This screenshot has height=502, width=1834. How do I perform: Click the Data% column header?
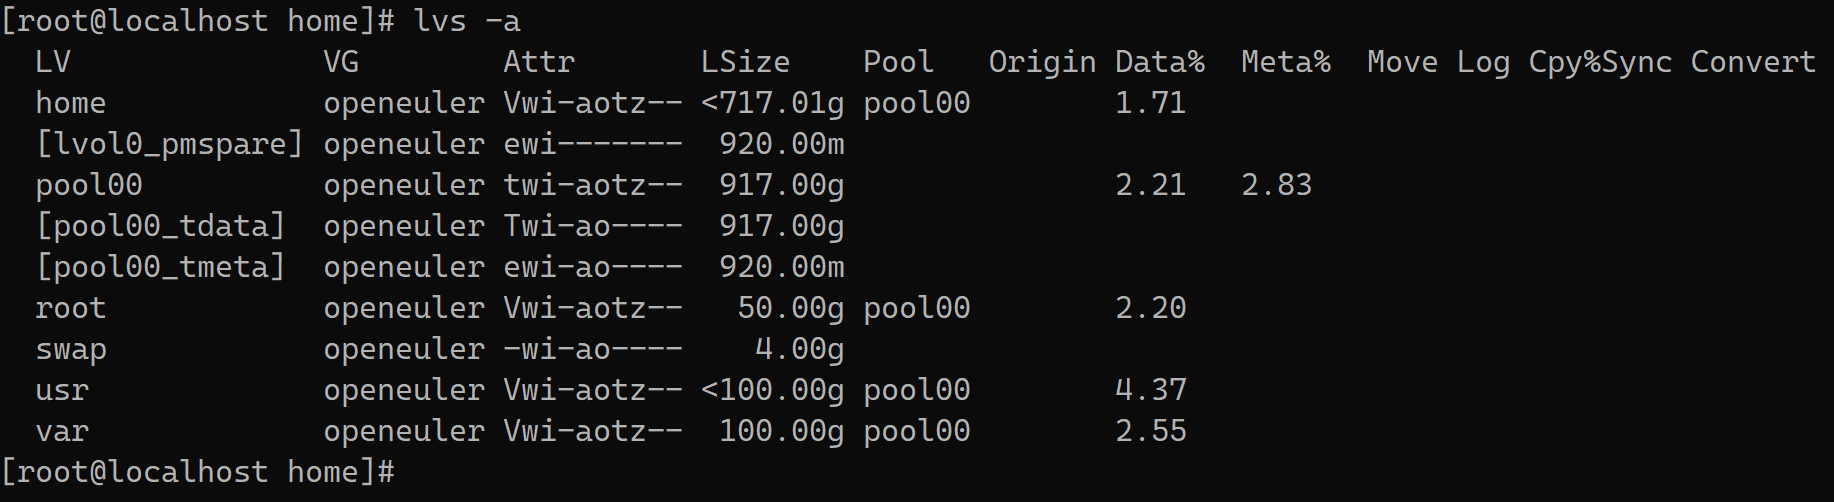tap(1160, 62)
